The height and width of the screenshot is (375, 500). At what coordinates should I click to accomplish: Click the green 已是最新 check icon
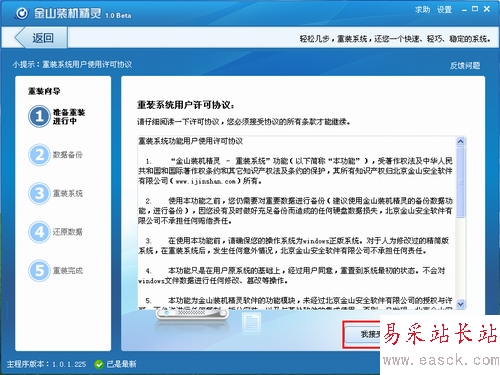99,364
